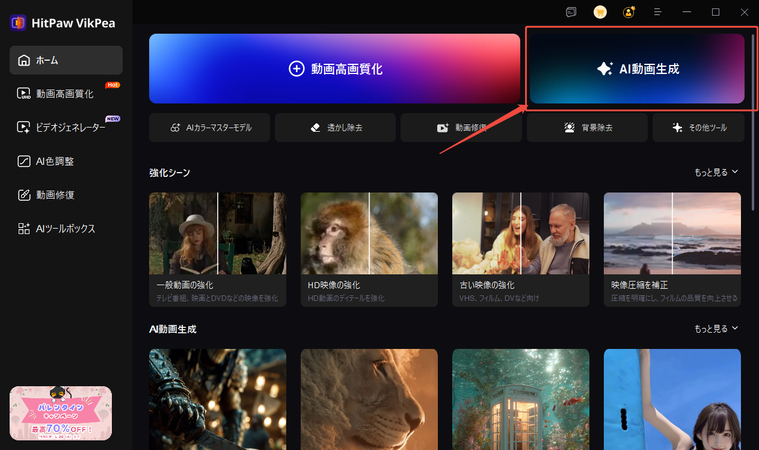759x450 pixels.
Task: Select the 映像圧縮を補正 card
Action: (x=672, y=249)
